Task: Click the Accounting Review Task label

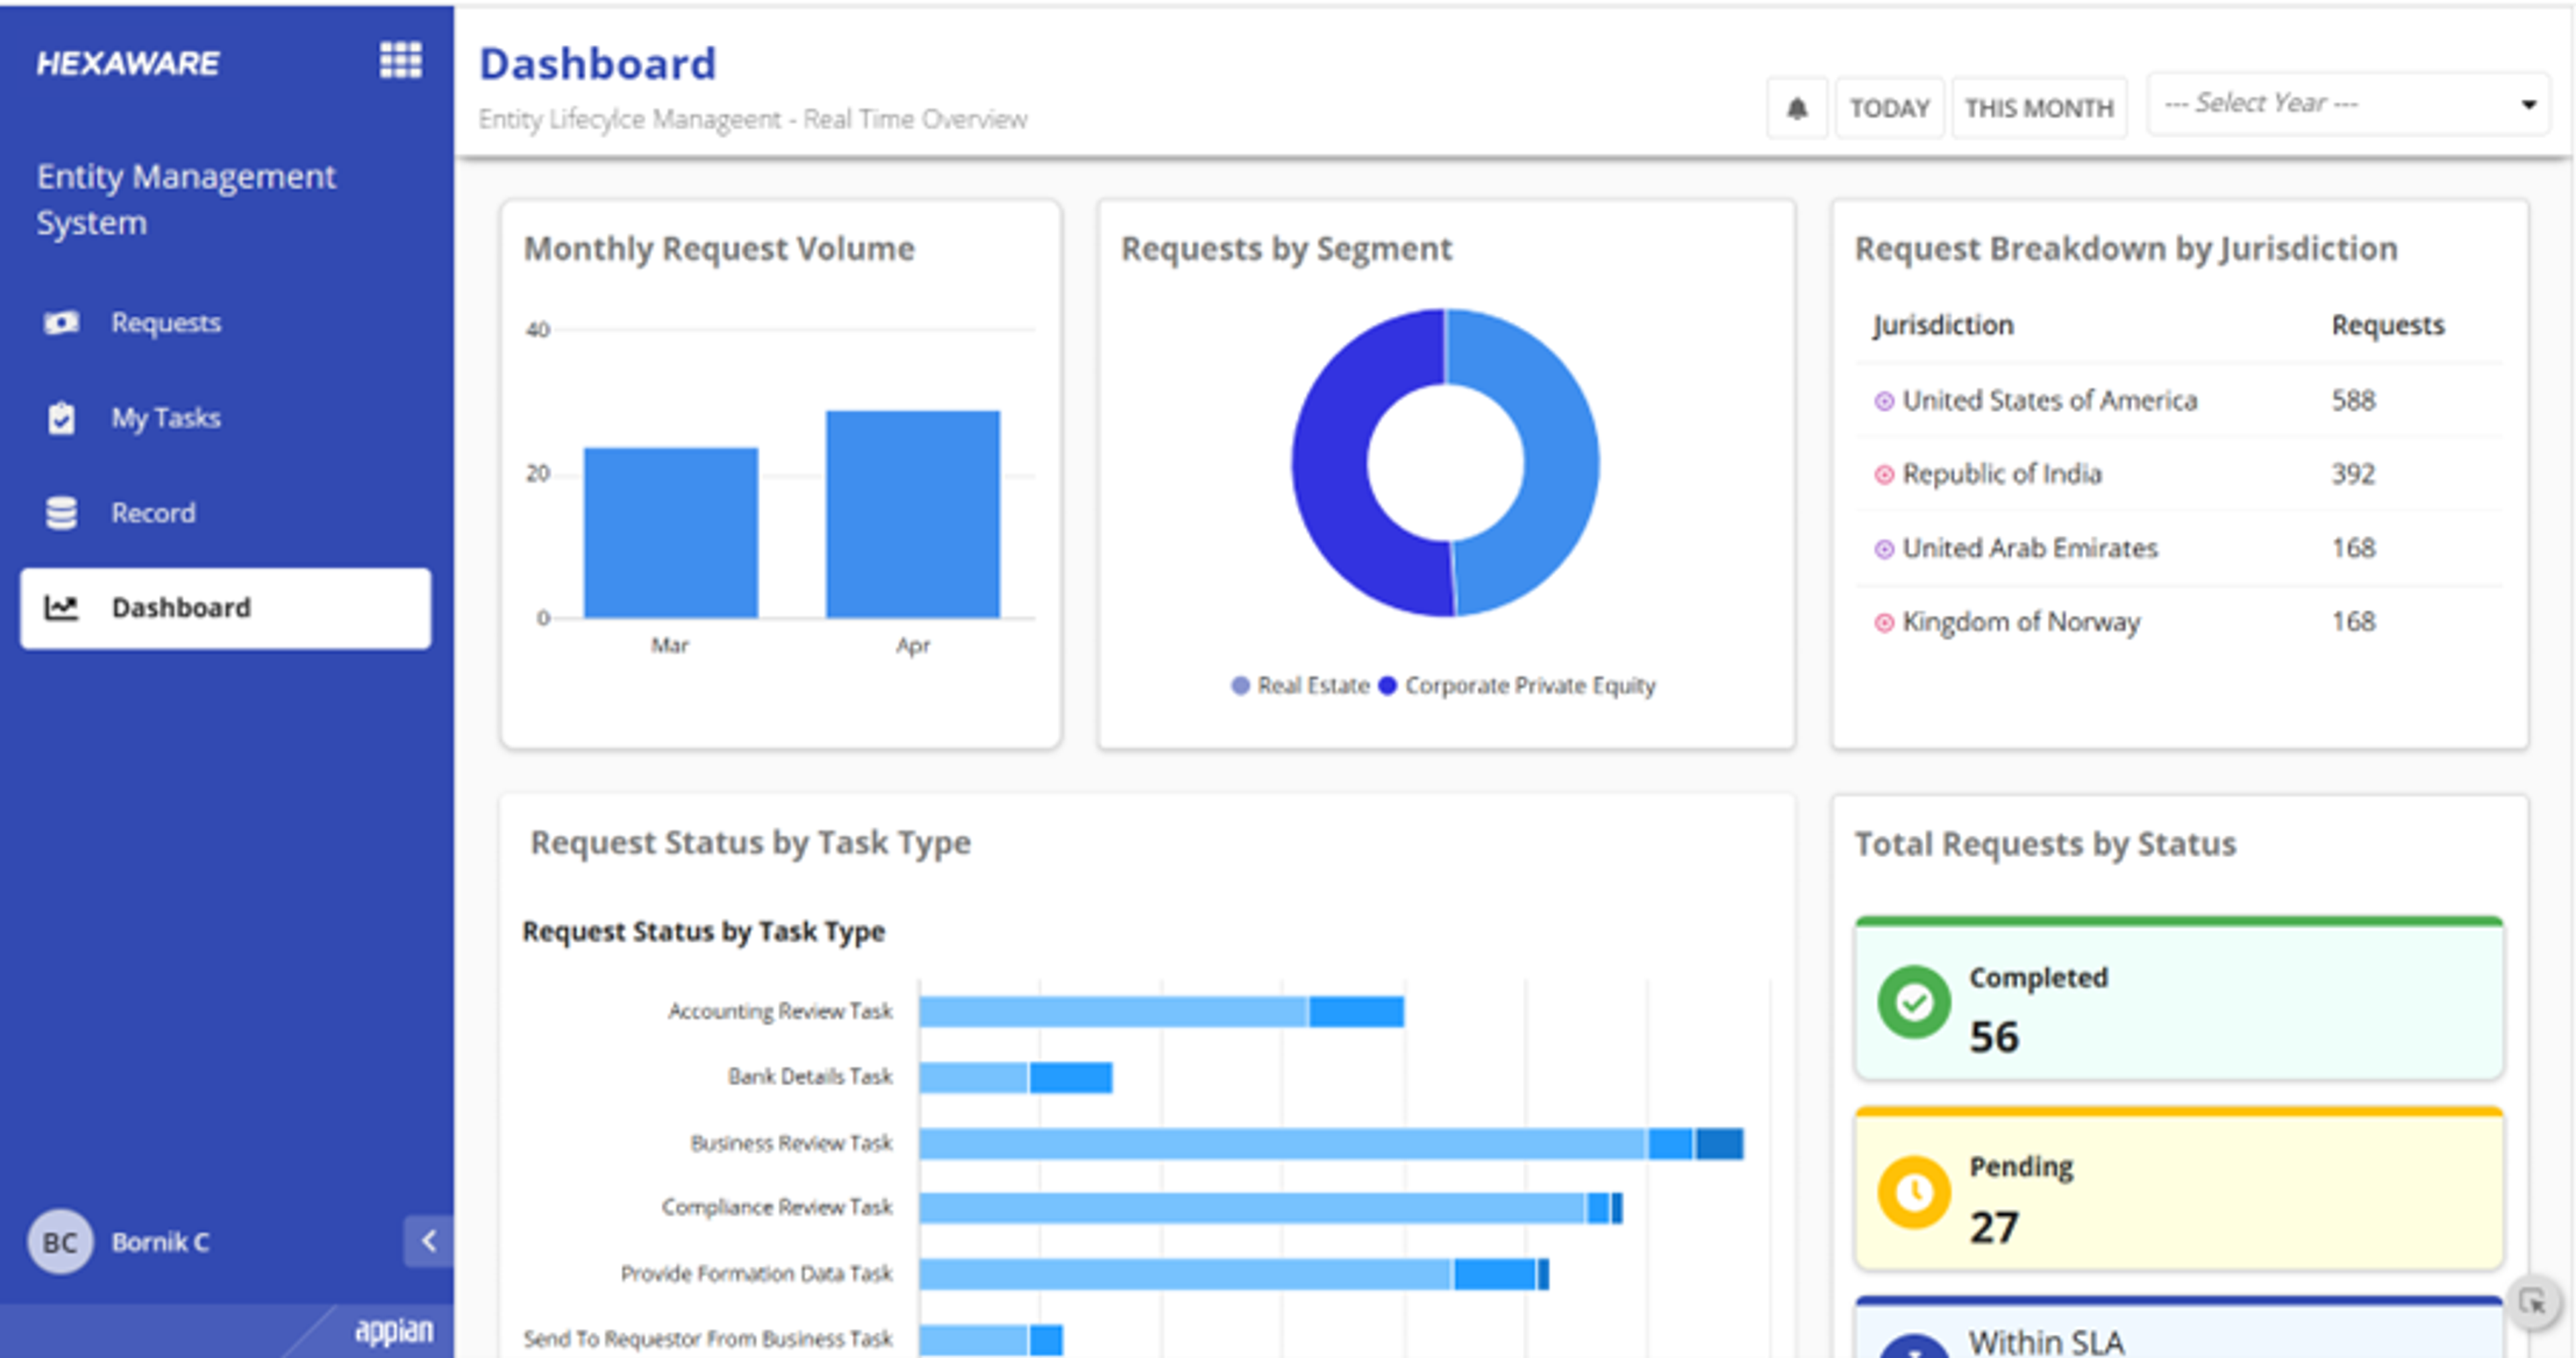Action: tap(780, 1011)
